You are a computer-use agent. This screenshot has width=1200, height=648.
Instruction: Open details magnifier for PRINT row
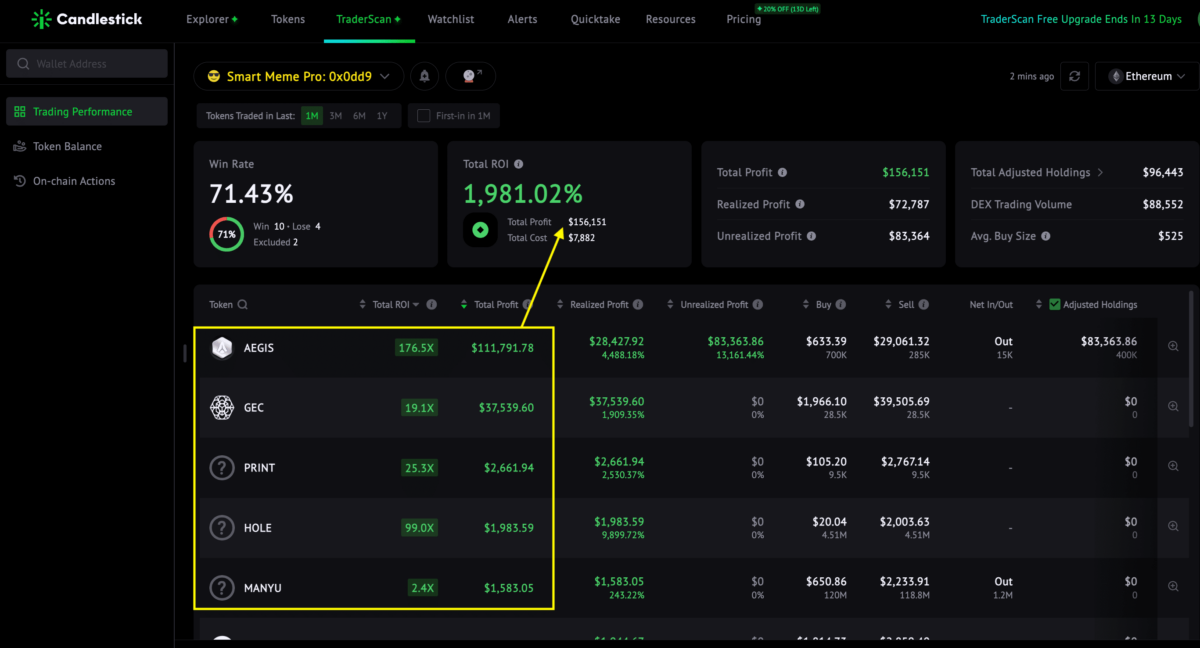click(x=1173, y=466)
